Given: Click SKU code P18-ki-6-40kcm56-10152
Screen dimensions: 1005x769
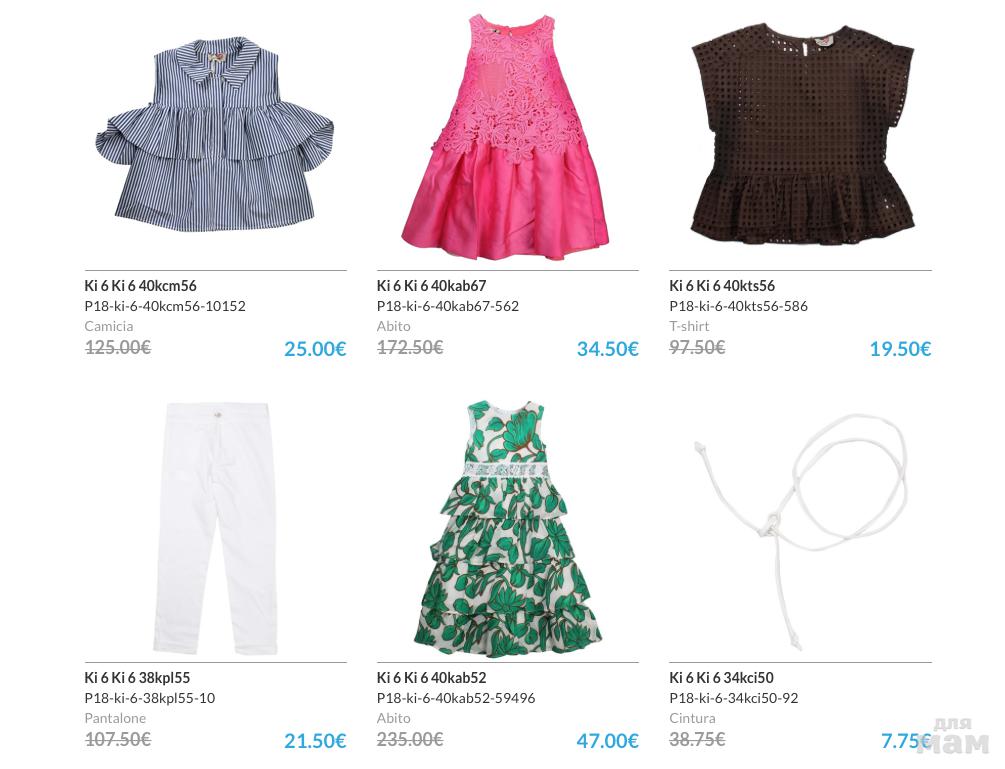Looking at the screenshot, I should (x=165, y=306).
